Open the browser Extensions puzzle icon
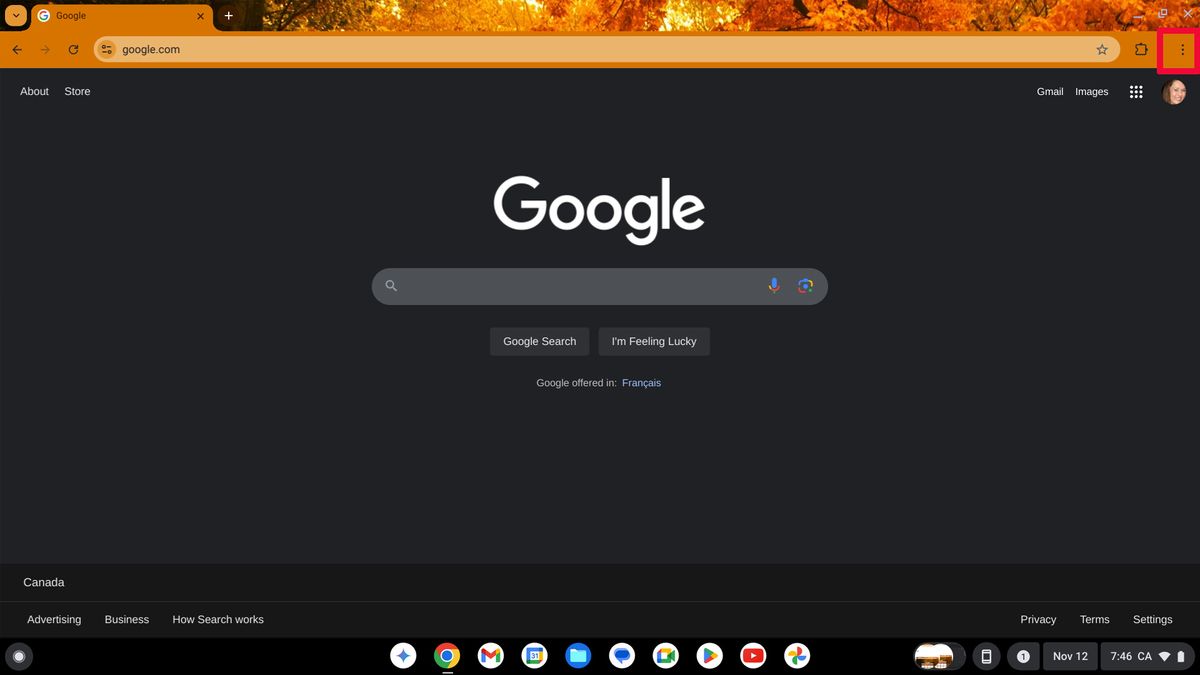The image size is (1200, 675). (1141, 49)
